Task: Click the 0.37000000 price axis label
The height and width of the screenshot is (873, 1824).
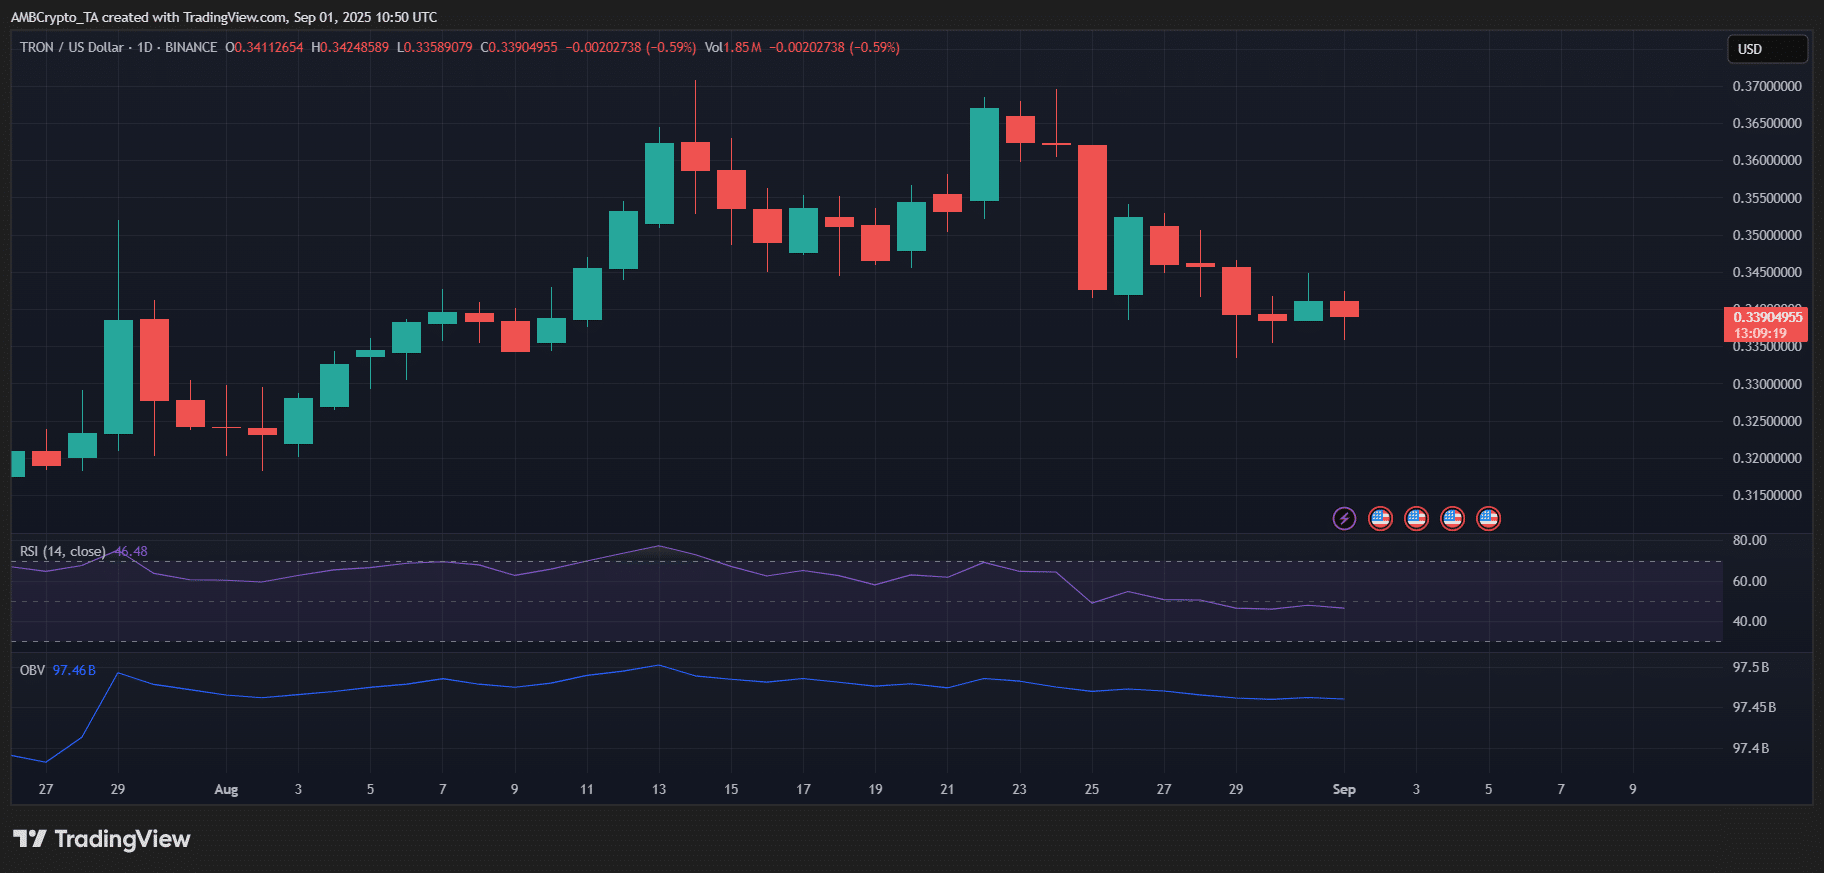Action: pyautogui.click(x=1767, y=86)
